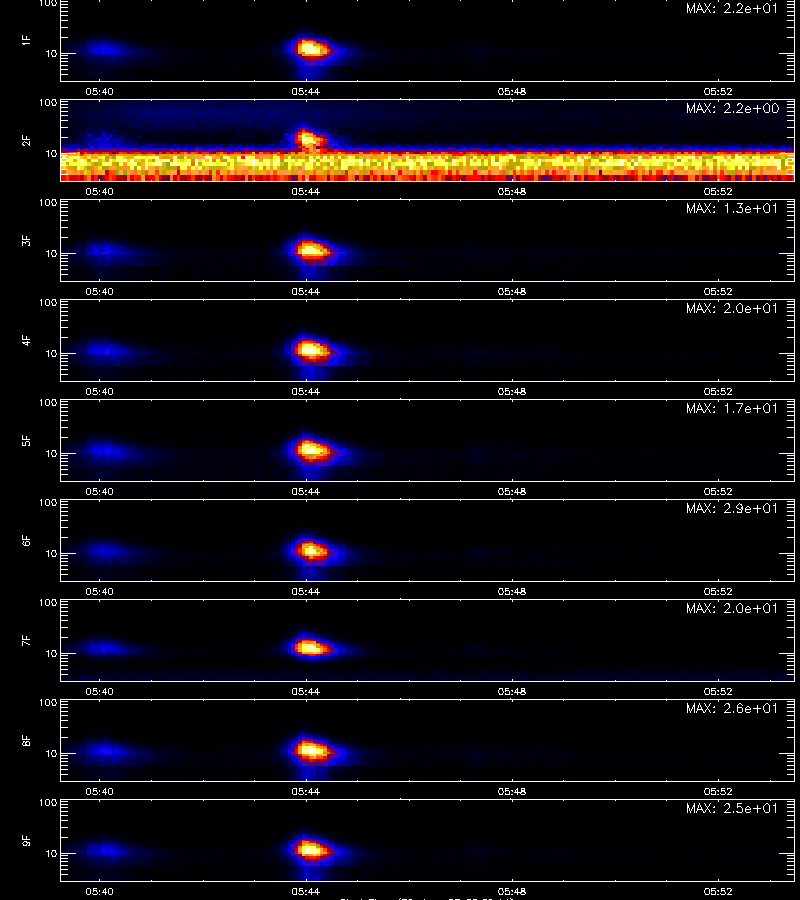This screenshot has height=900, width=800.
Task: Click the 05:44 time tick under panel 8F
Action: point(305,792)
